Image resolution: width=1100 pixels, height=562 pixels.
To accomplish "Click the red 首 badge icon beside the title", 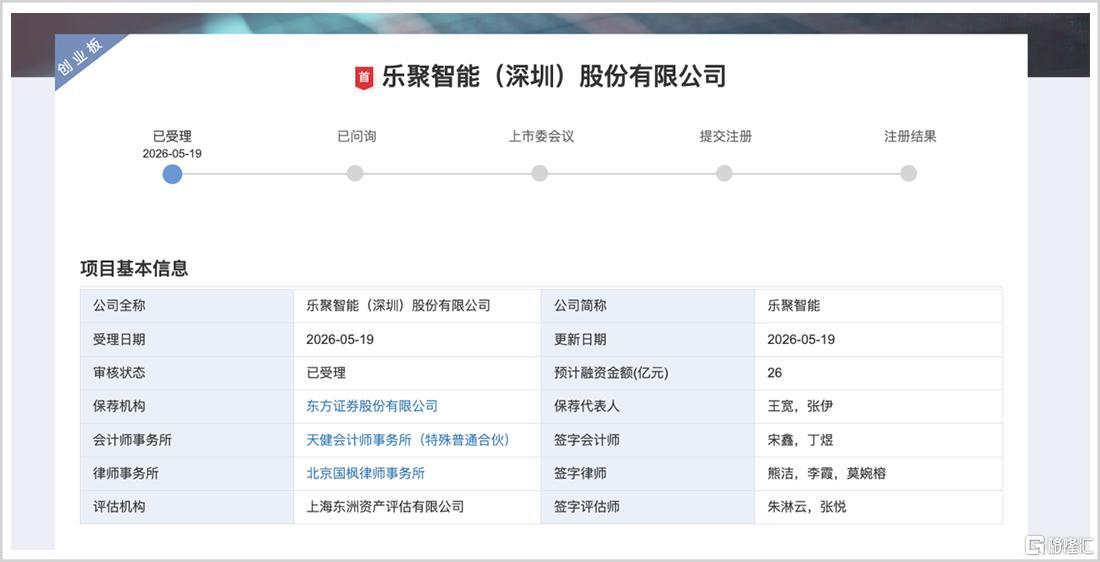I will [363, 77].
